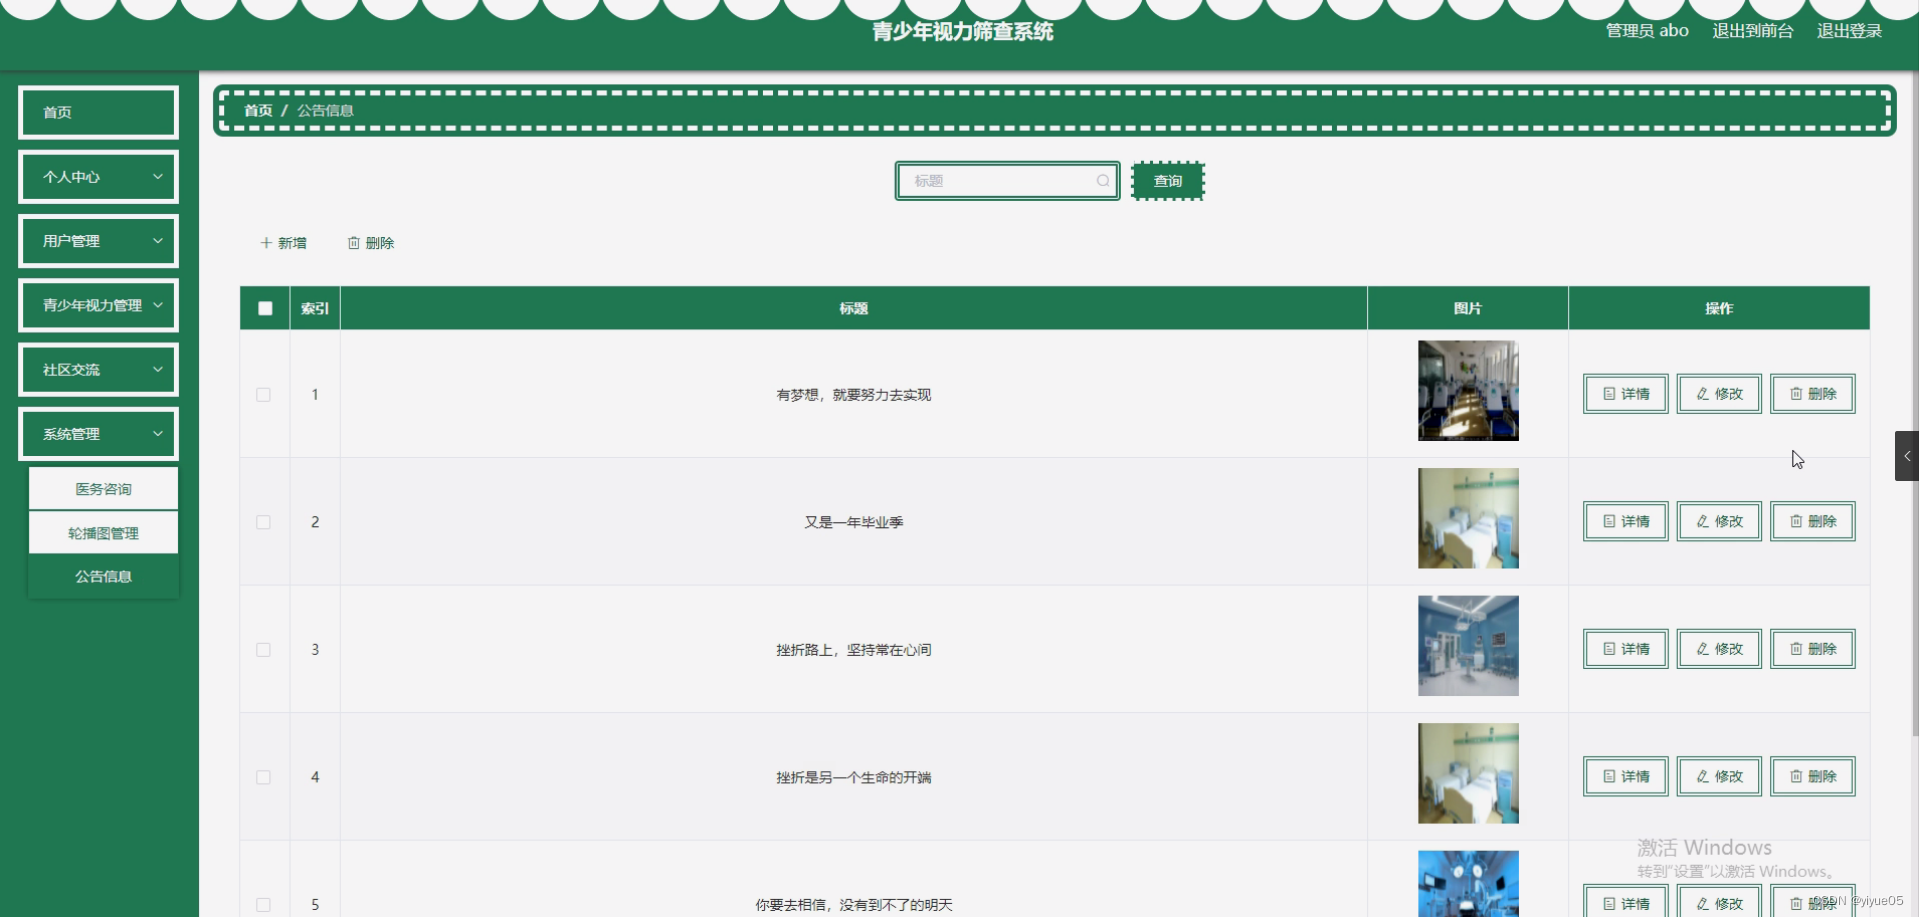The image size is (1919, 917).
Task: Edit row 1 有梦想，就要努力去实现
Action: [1719, 394]
